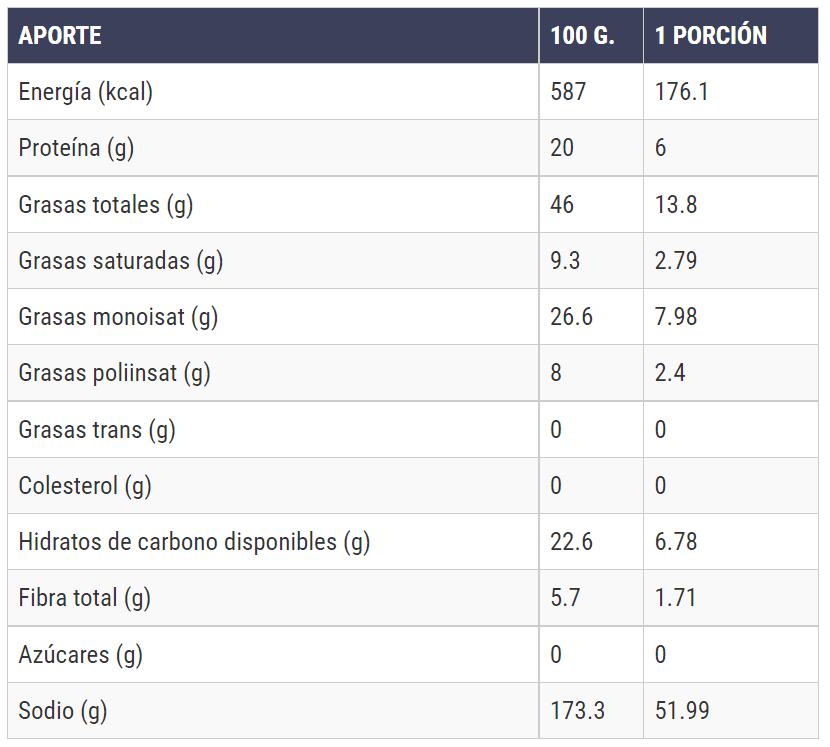Viewport: 830px width, 747px height.
Task: Select the Azúcares (g) row label
Action: 80,655
